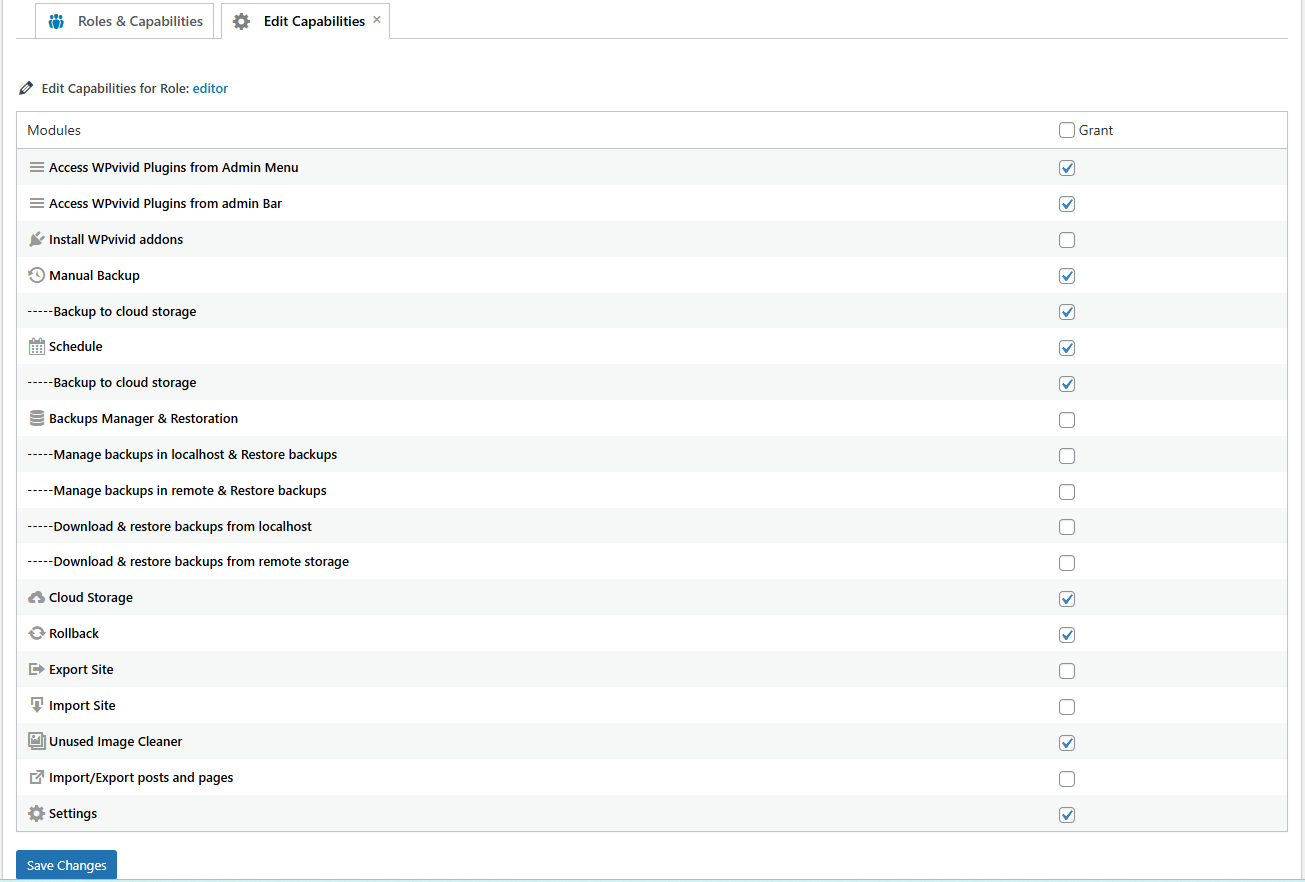
Task: Enable the Export Site checkbox
Action: click(x=1067, y=671)
